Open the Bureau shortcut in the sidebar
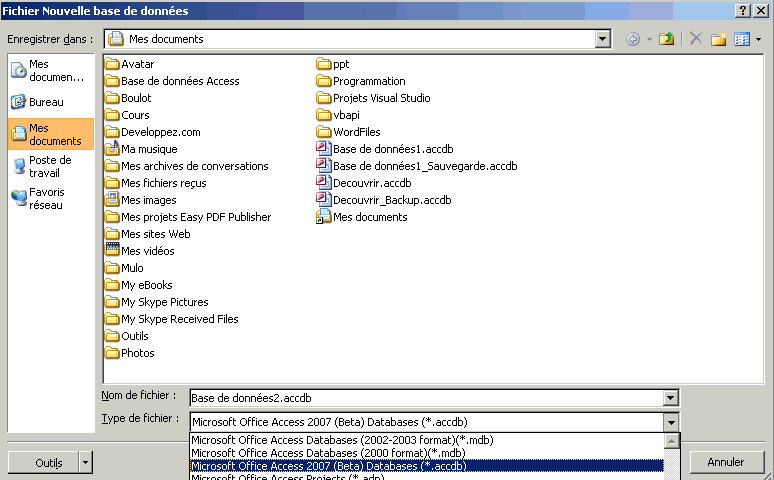774x480 pixels. 46,102
